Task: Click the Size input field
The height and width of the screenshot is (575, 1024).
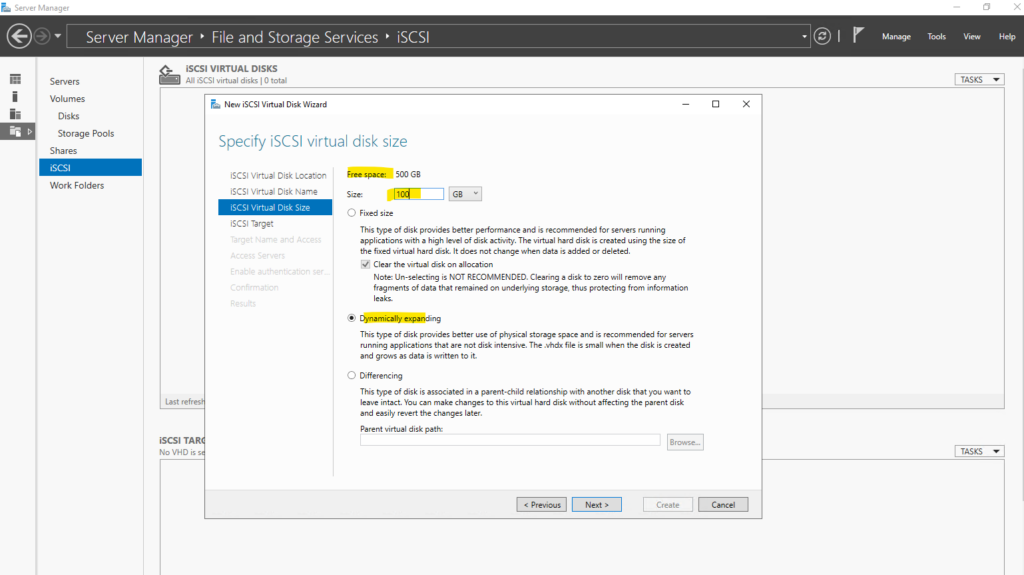Action: click(x=417, y=194)
